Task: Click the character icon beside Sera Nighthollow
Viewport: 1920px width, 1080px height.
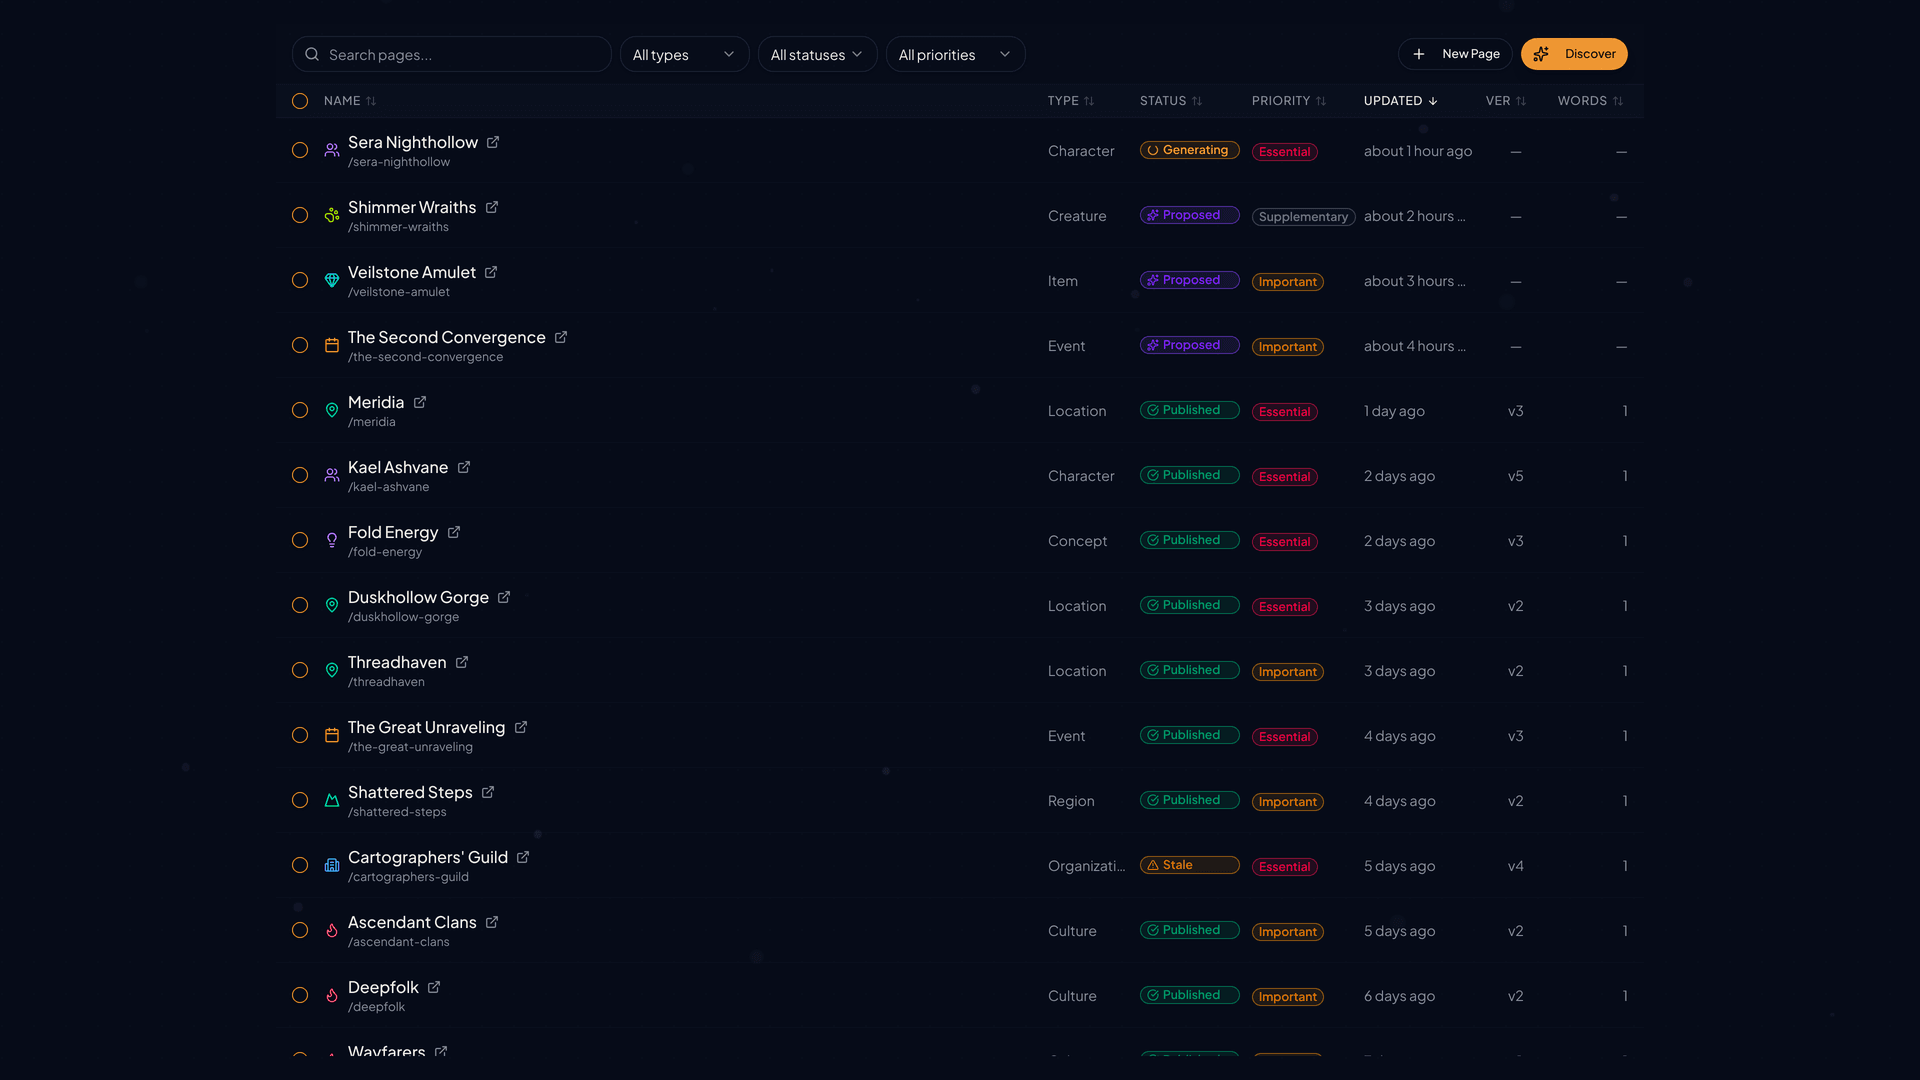Action: pyautogui.click(x=331, y=149)
